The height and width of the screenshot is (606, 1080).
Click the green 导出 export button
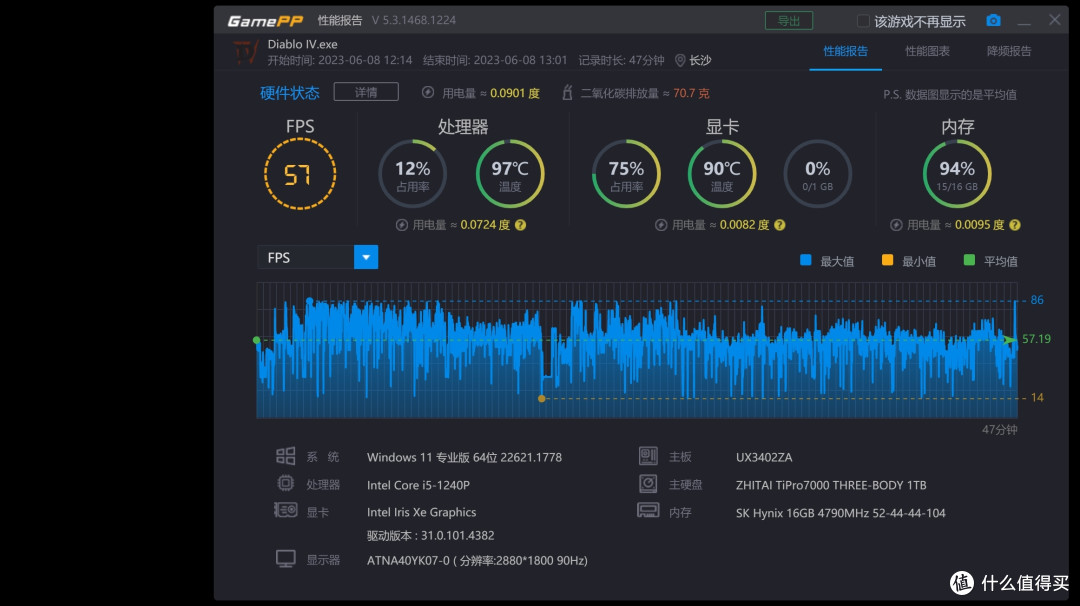click(x=789, y=21)
